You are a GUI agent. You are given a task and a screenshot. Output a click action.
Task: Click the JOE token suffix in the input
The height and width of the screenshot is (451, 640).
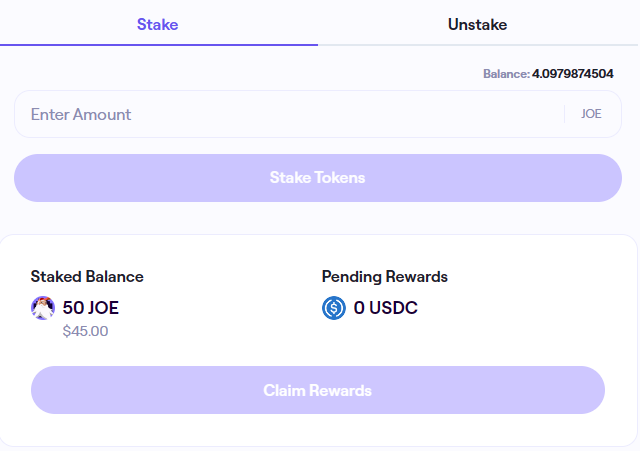click(x=591, y=114)
